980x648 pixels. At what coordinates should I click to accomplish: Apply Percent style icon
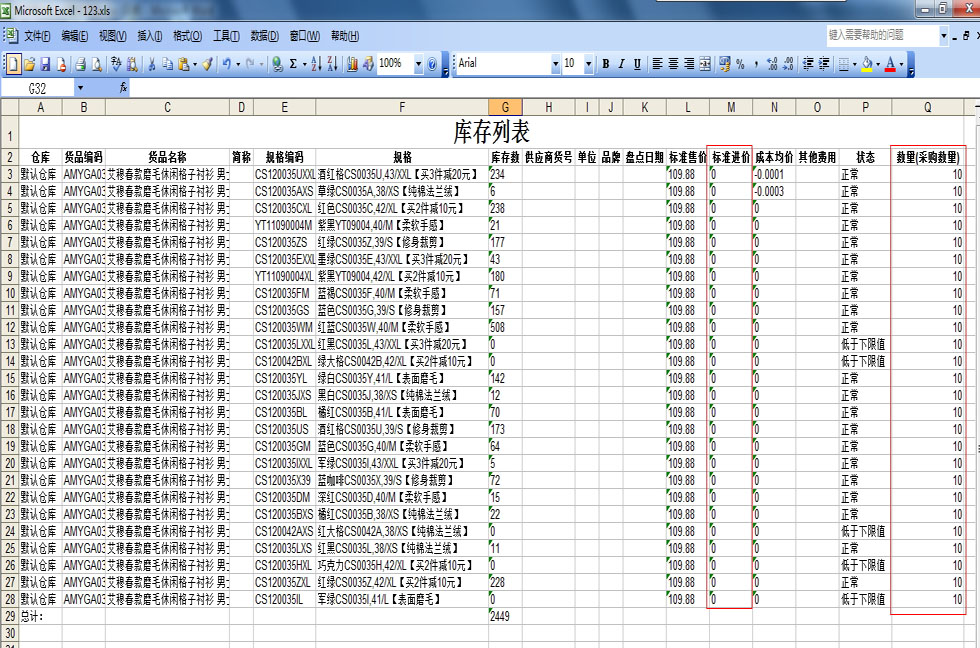pos(741,64)
